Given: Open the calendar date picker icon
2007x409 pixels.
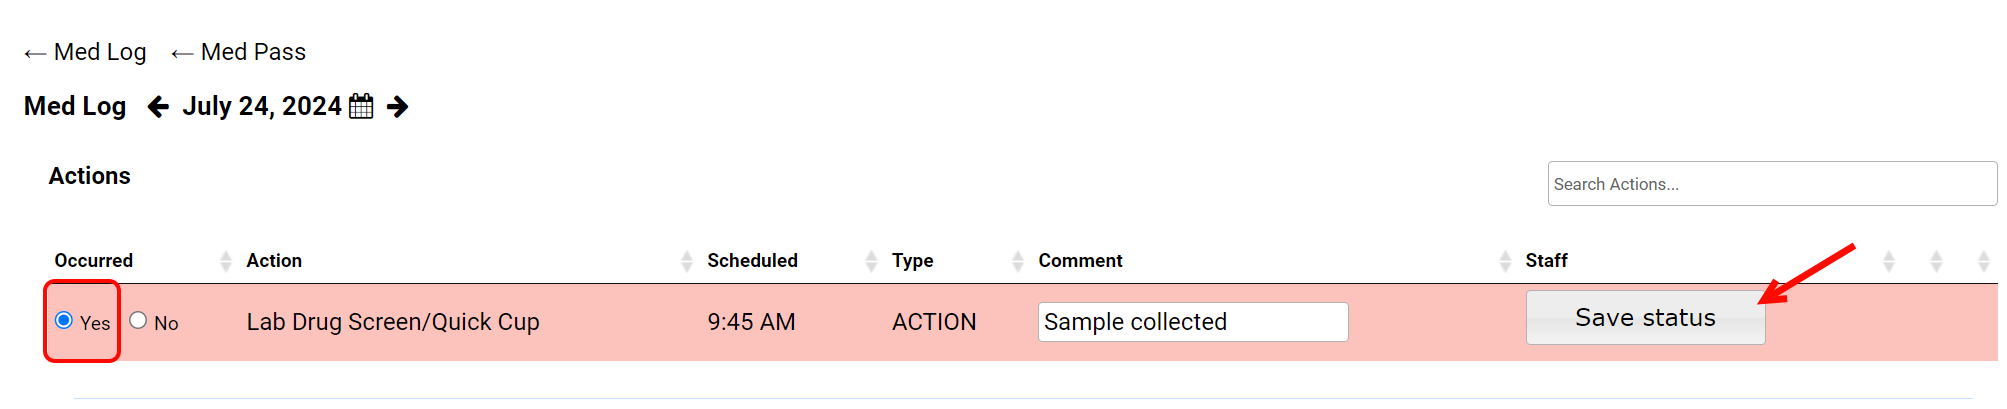Looking at the screenshot, I should point(361,106).
